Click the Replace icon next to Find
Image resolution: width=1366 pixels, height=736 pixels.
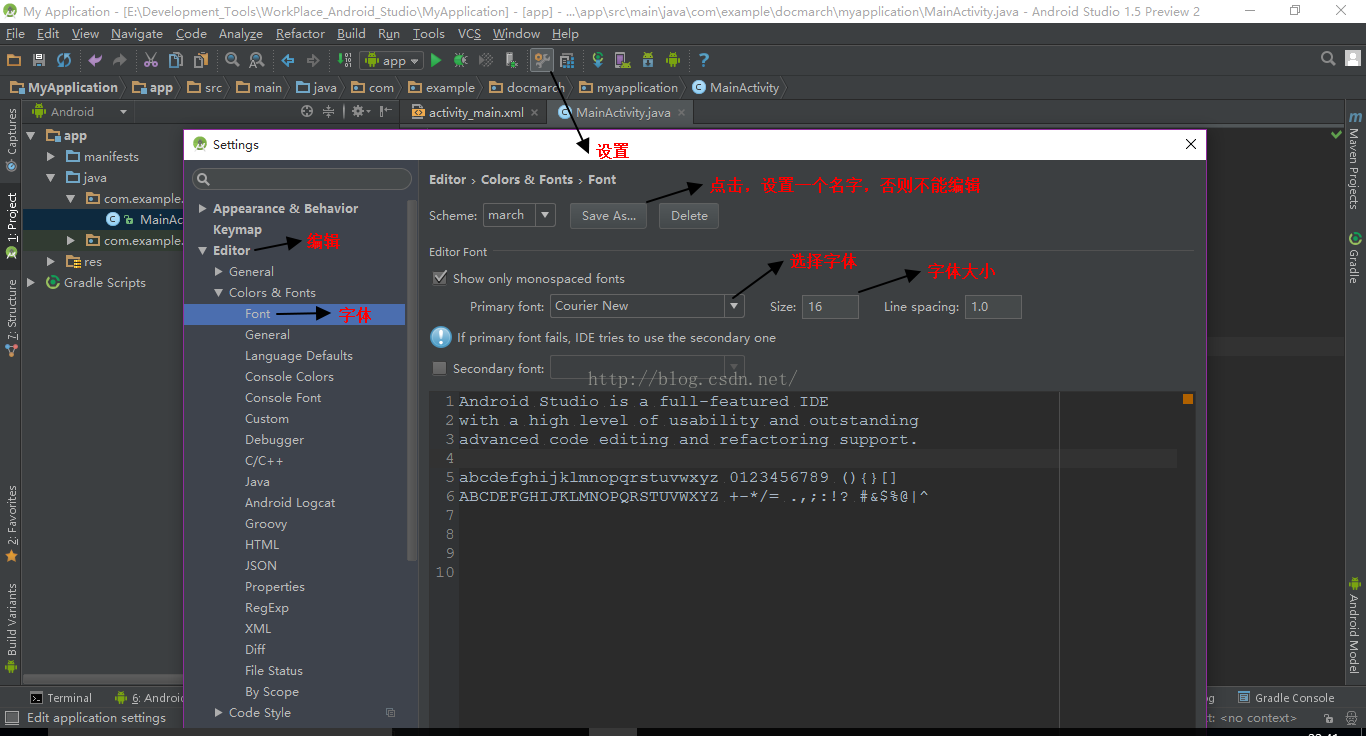tap(257, 60)
